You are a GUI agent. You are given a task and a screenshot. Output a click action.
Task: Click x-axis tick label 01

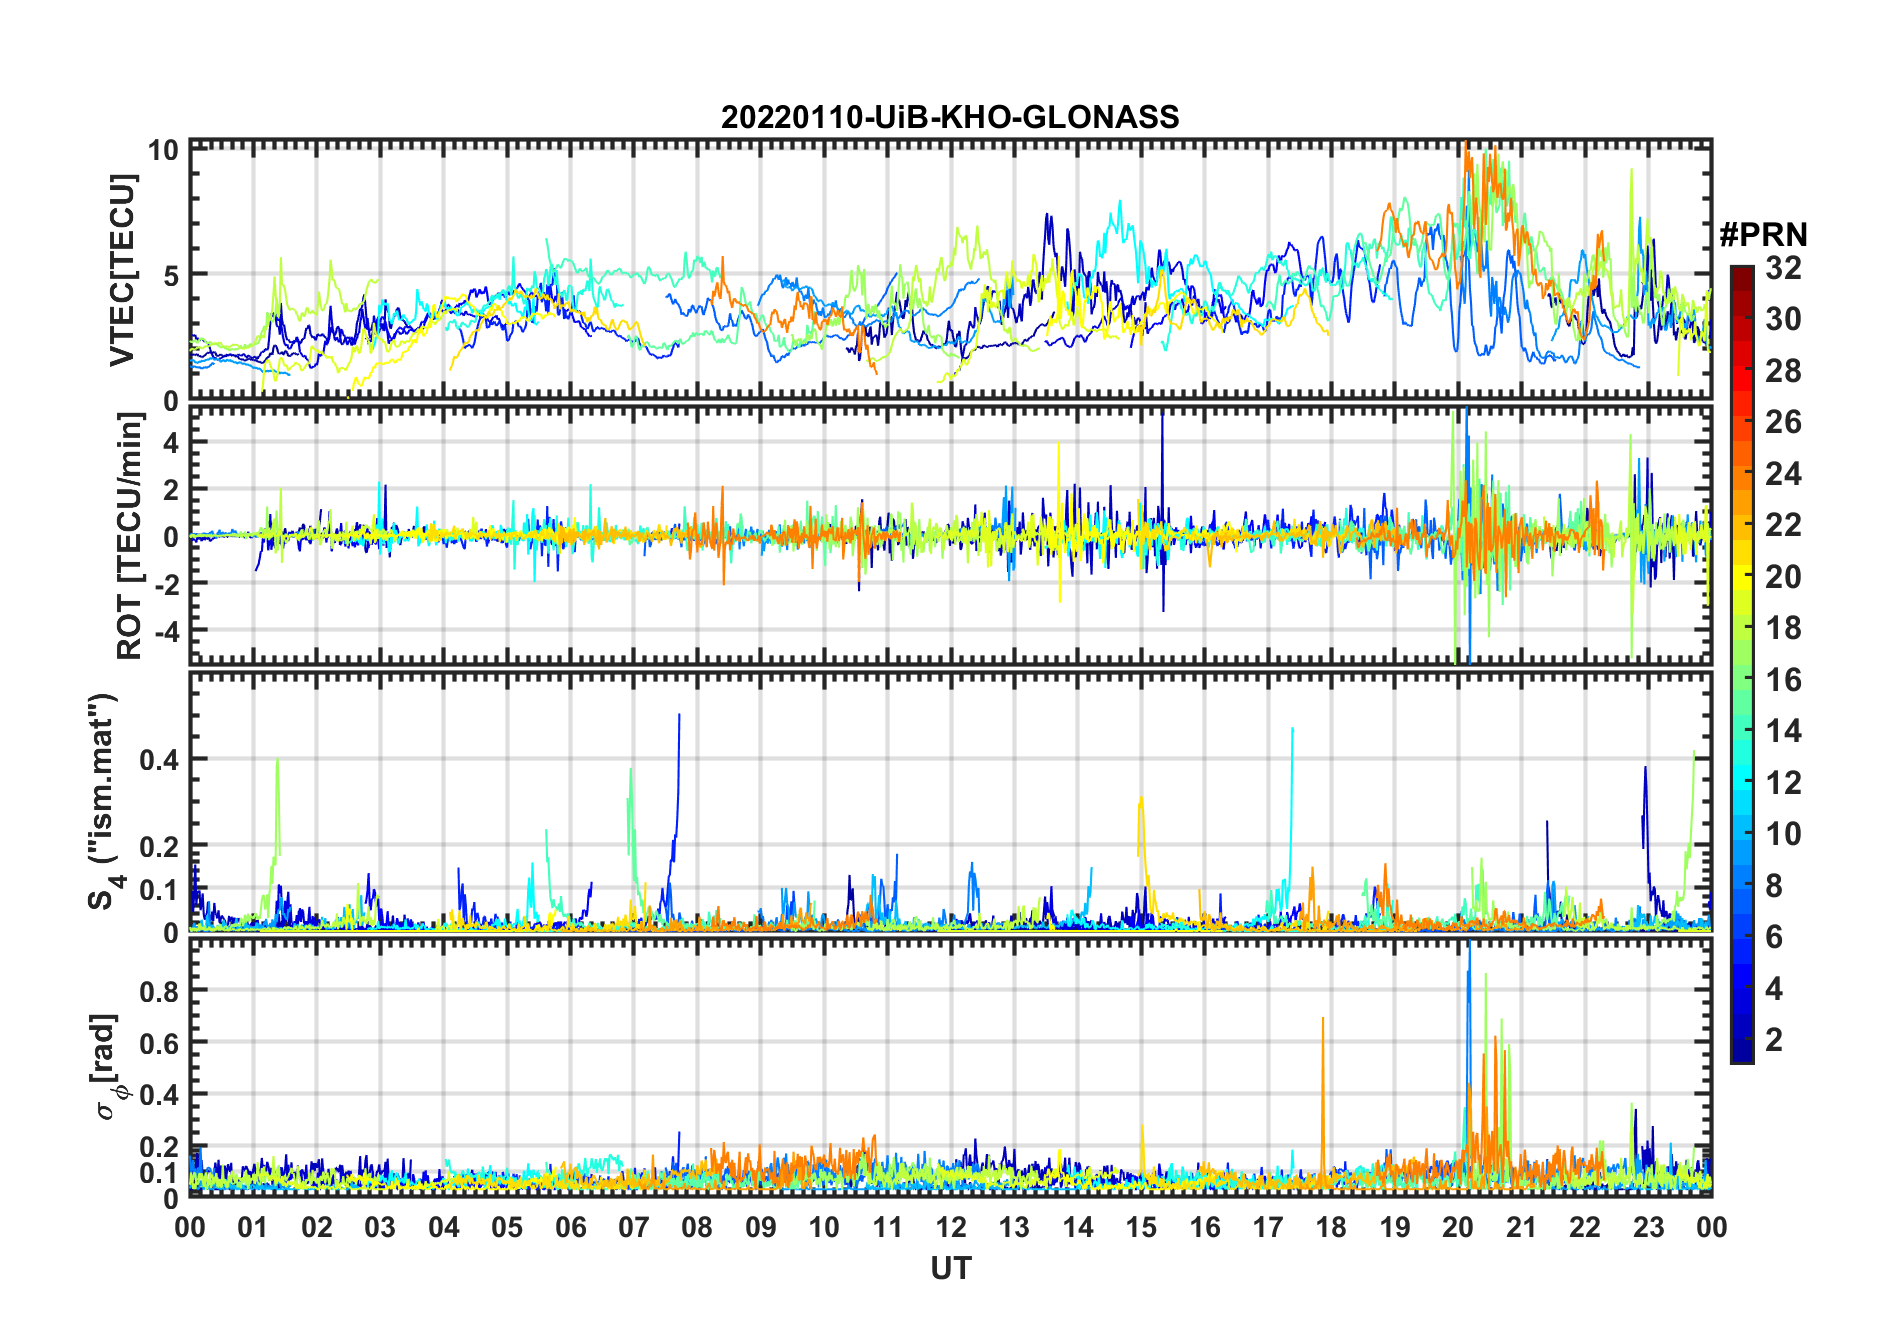[253, 1227]
